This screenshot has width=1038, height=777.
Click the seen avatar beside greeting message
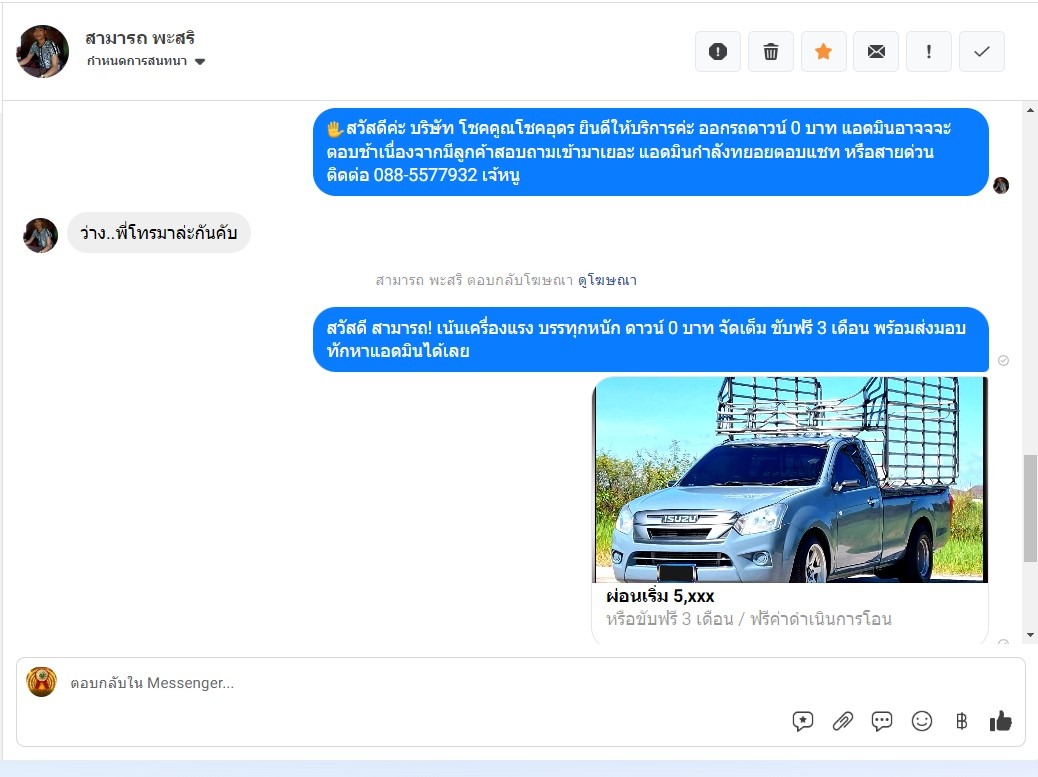coord(1001,185)
